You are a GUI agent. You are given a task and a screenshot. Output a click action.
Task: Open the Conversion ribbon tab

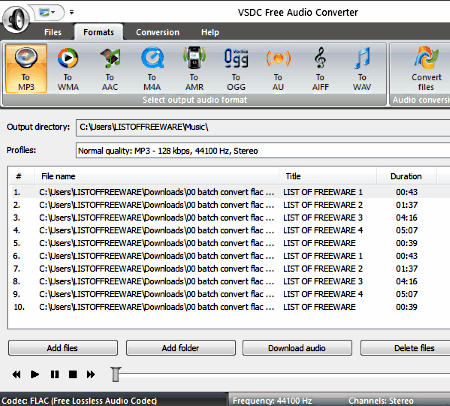(x=157, y=32)
